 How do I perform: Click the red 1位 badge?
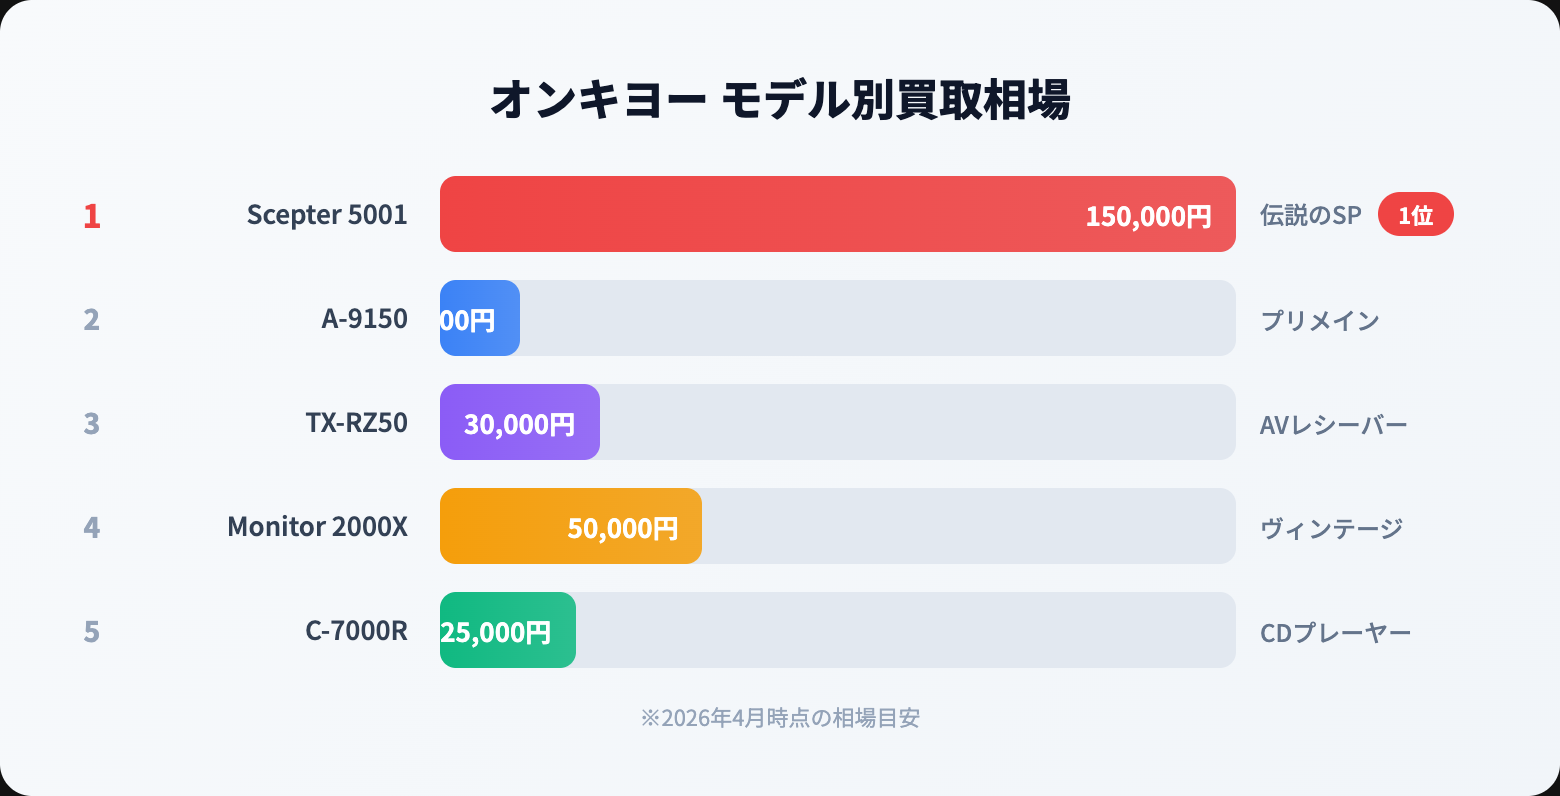click(x=1415, y=215)
